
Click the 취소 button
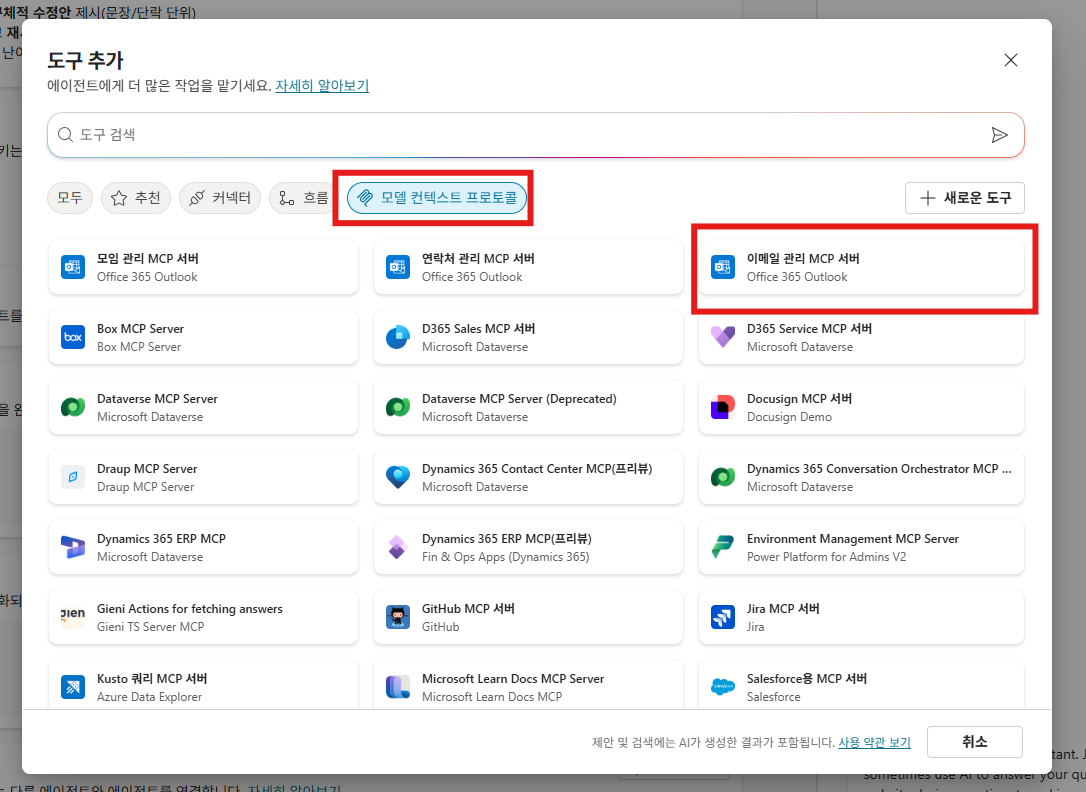(974, 742)
